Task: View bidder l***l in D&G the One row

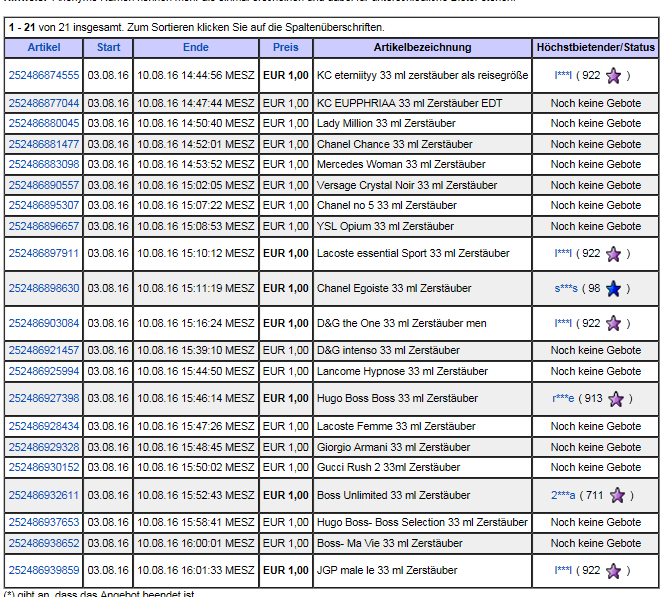Action: coord(563,323)
